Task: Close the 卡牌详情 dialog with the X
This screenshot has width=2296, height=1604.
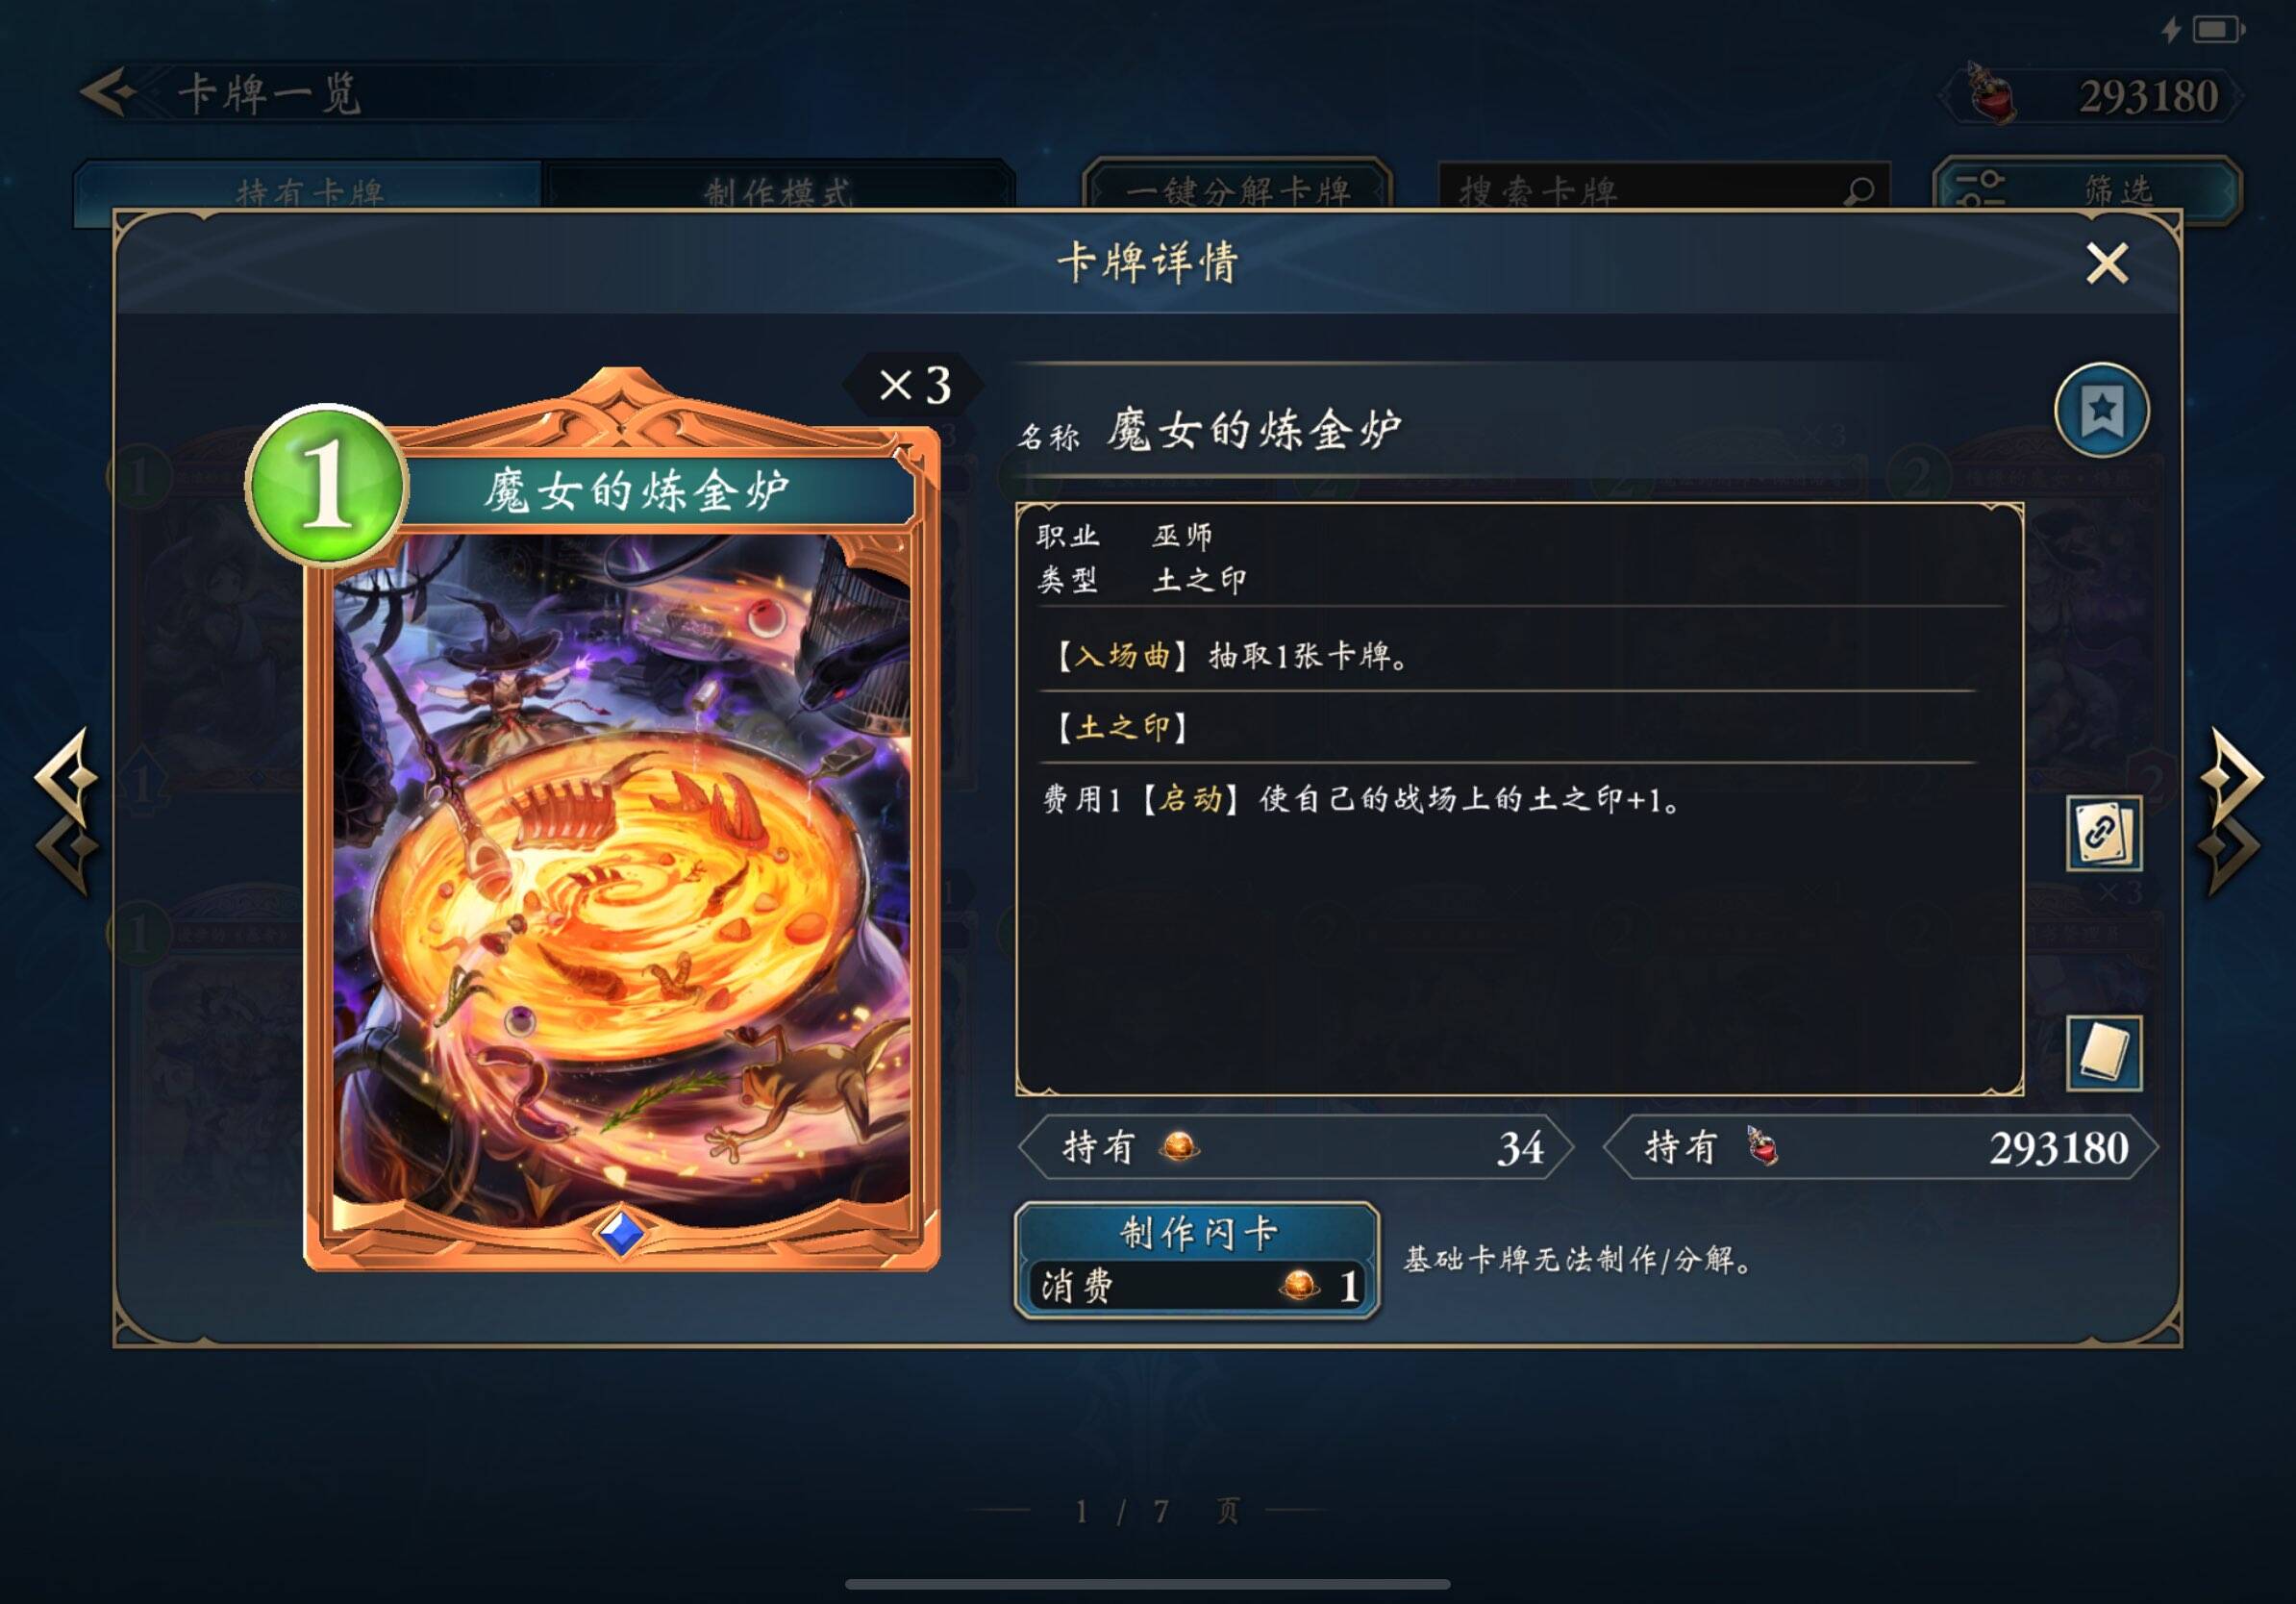Action: click(2107, 264)
